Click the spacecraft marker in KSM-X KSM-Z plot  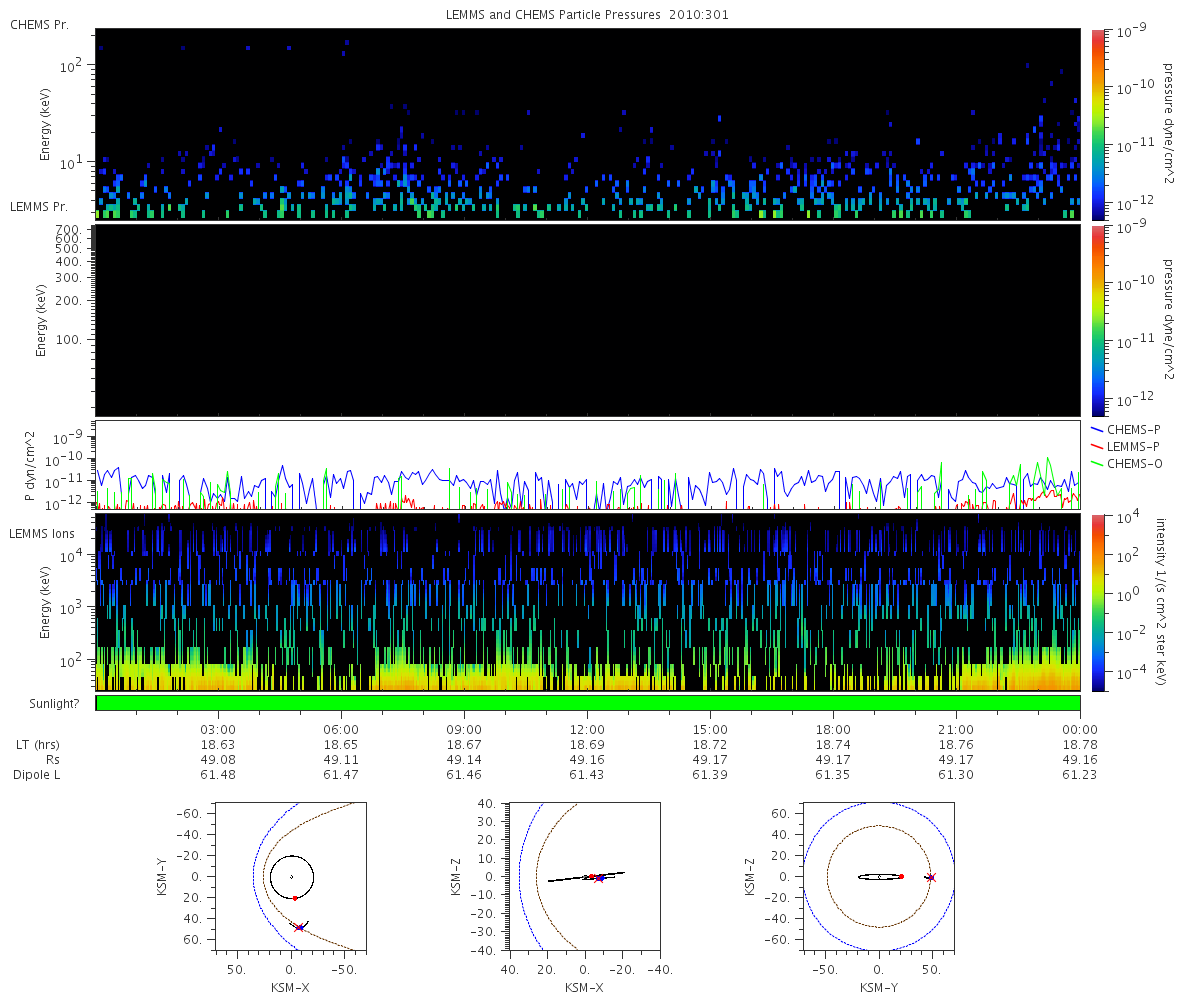(598, 878)
